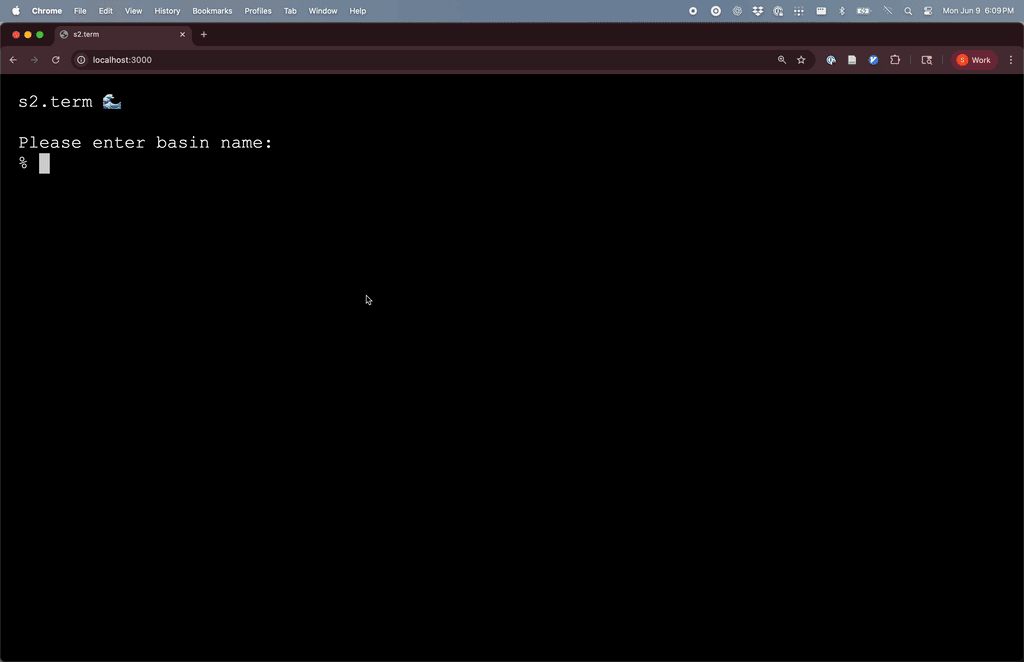Image resolution: width=1024 pixels, height=662 pixels.
Task: Open the Bookmarks menu
Action: coord(212,11)
